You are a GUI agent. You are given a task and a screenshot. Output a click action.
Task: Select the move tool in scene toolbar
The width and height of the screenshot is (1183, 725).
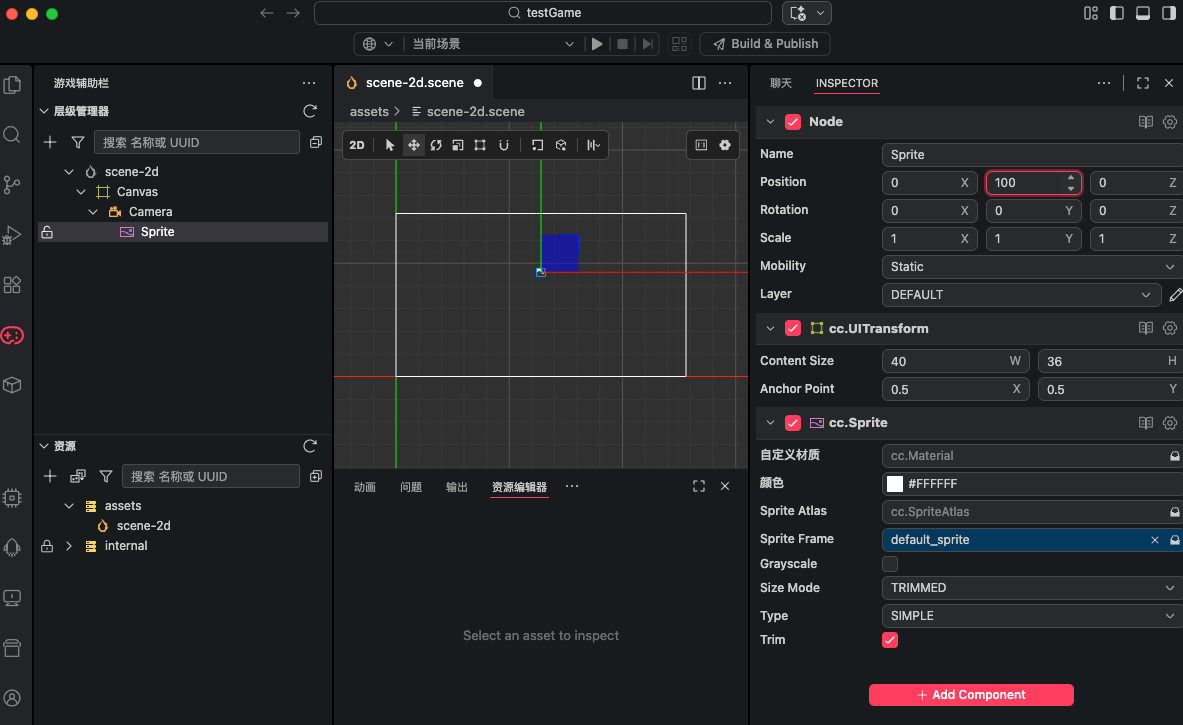point(413,145)
